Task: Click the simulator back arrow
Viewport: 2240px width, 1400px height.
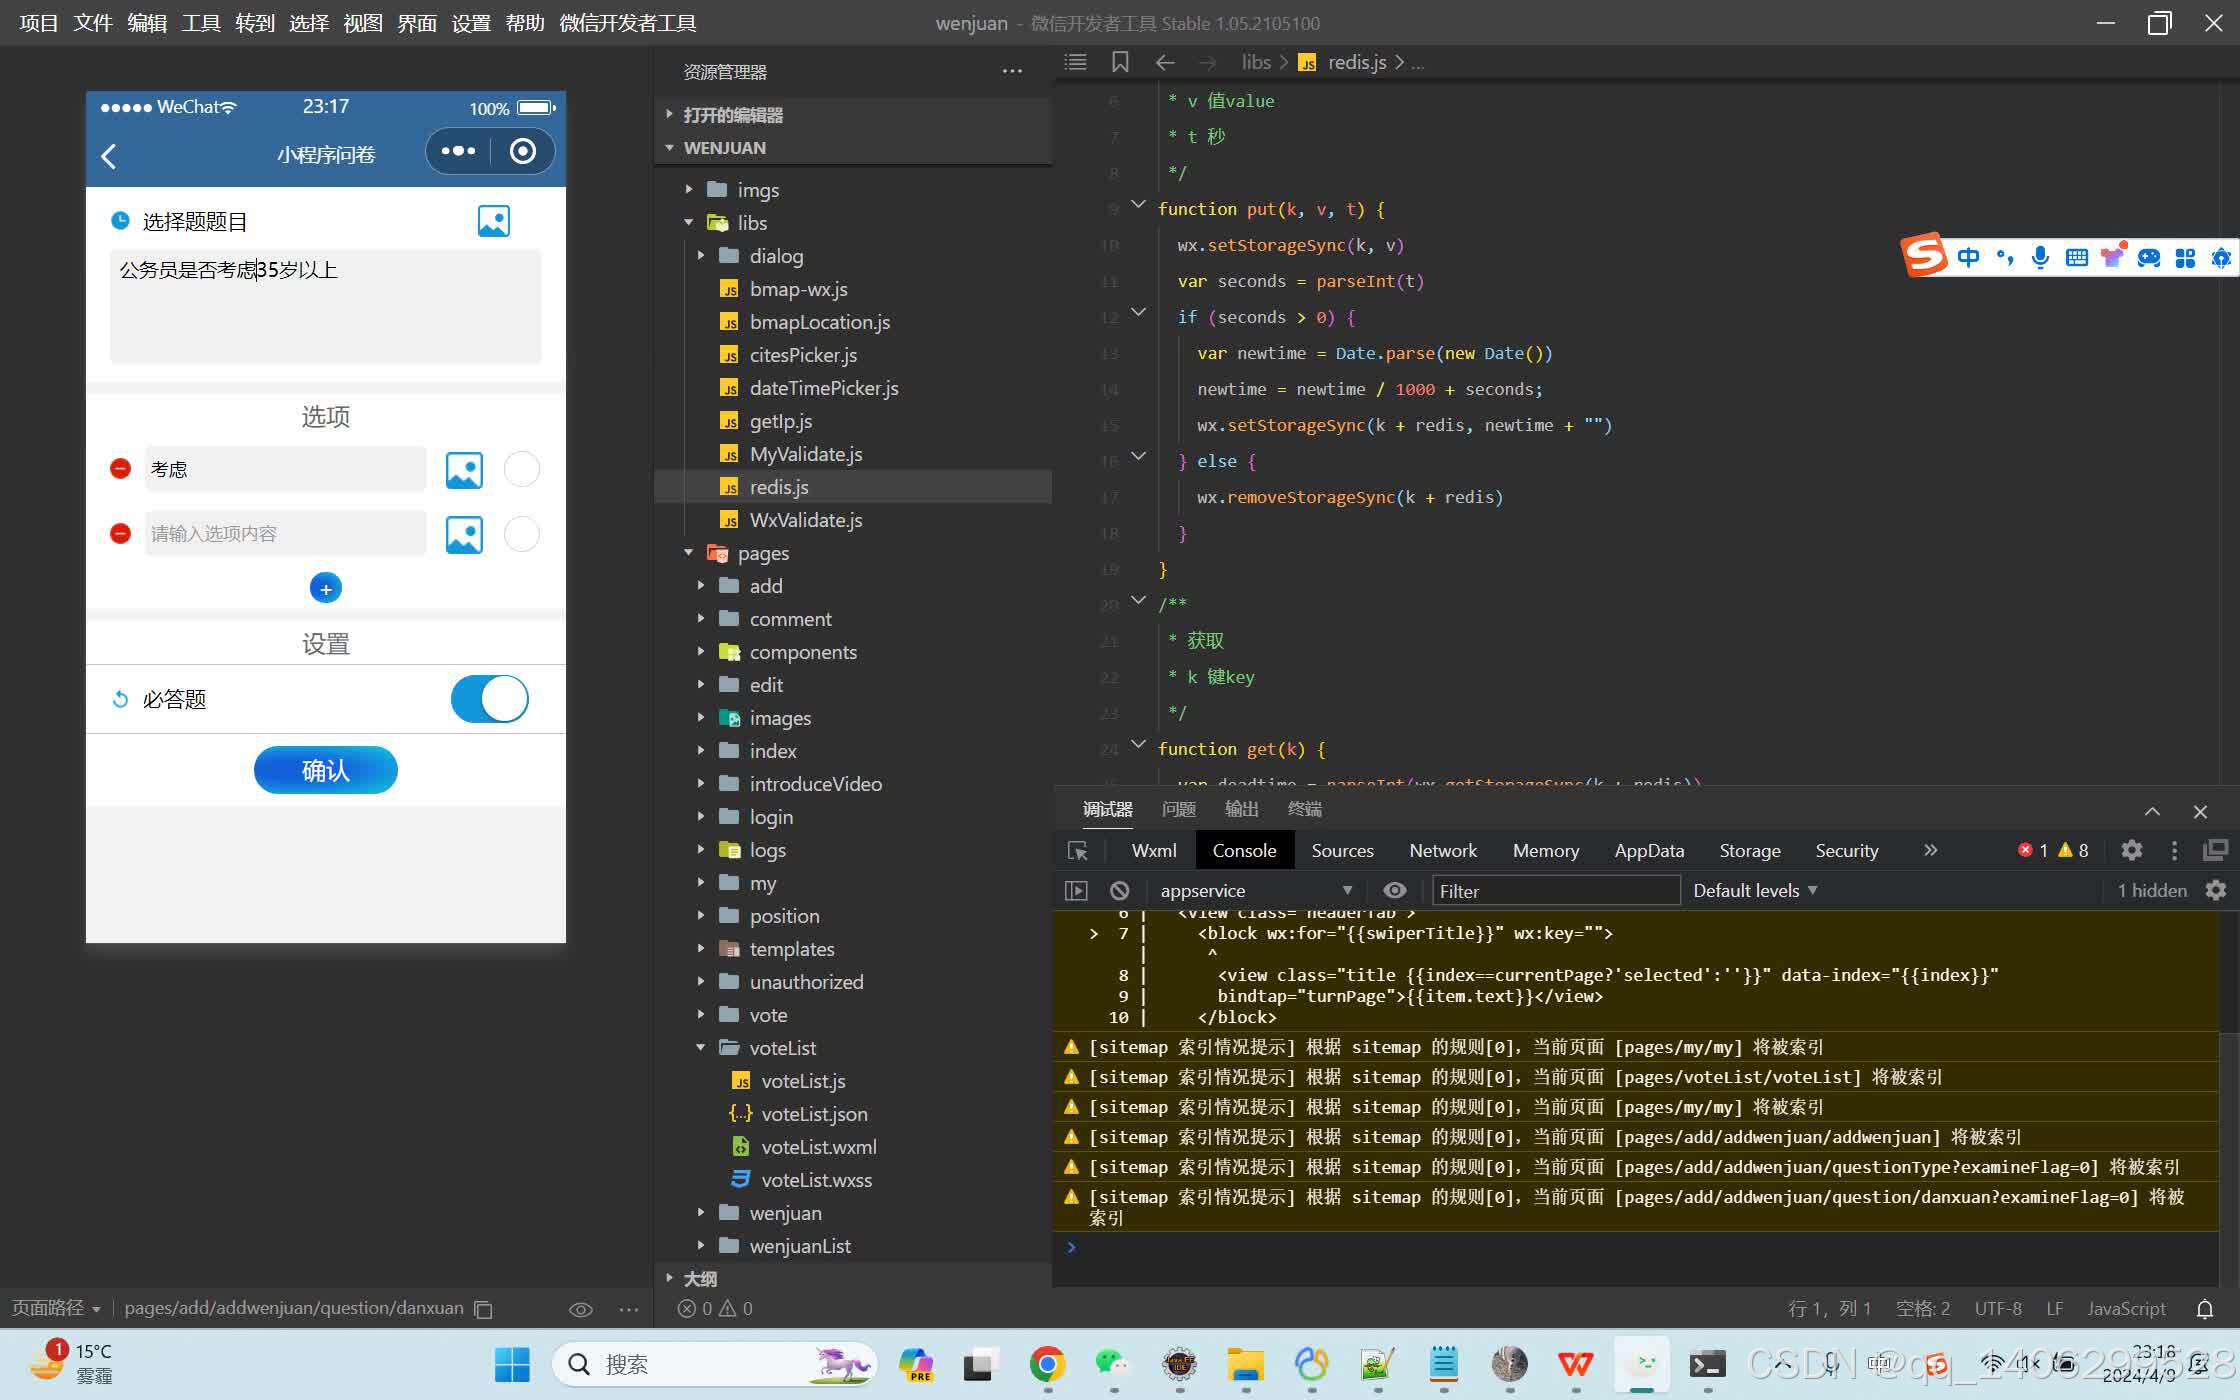Action: pyautogui.click(x=109, y=155)
